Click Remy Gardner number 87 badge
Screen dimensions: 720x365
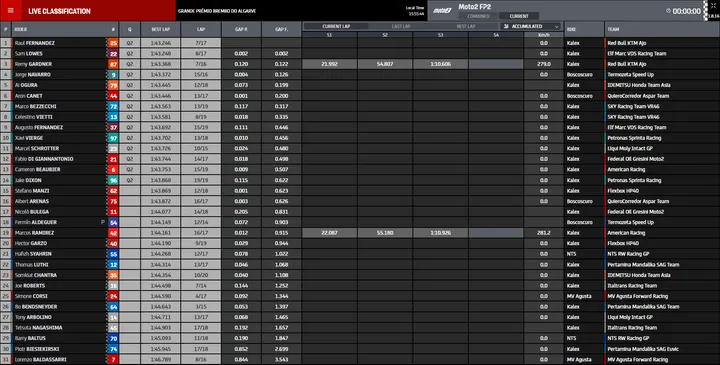point(113,64)
